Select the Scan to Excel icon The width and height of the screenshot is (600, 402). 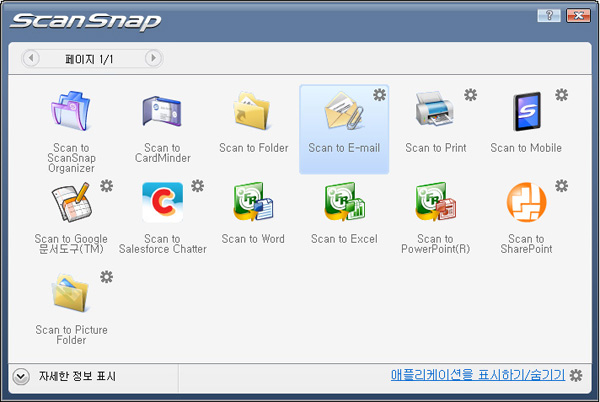[x=344, y=202]
